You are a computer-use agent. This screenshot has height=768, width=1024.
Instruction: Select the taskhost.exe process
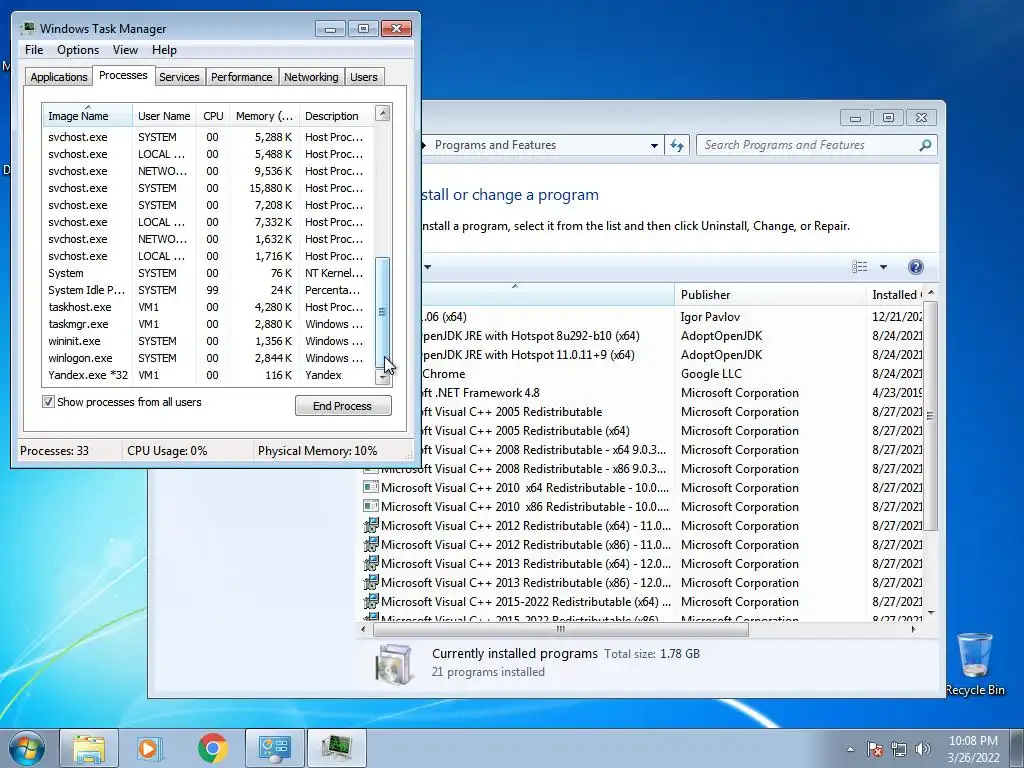(208, 307)
